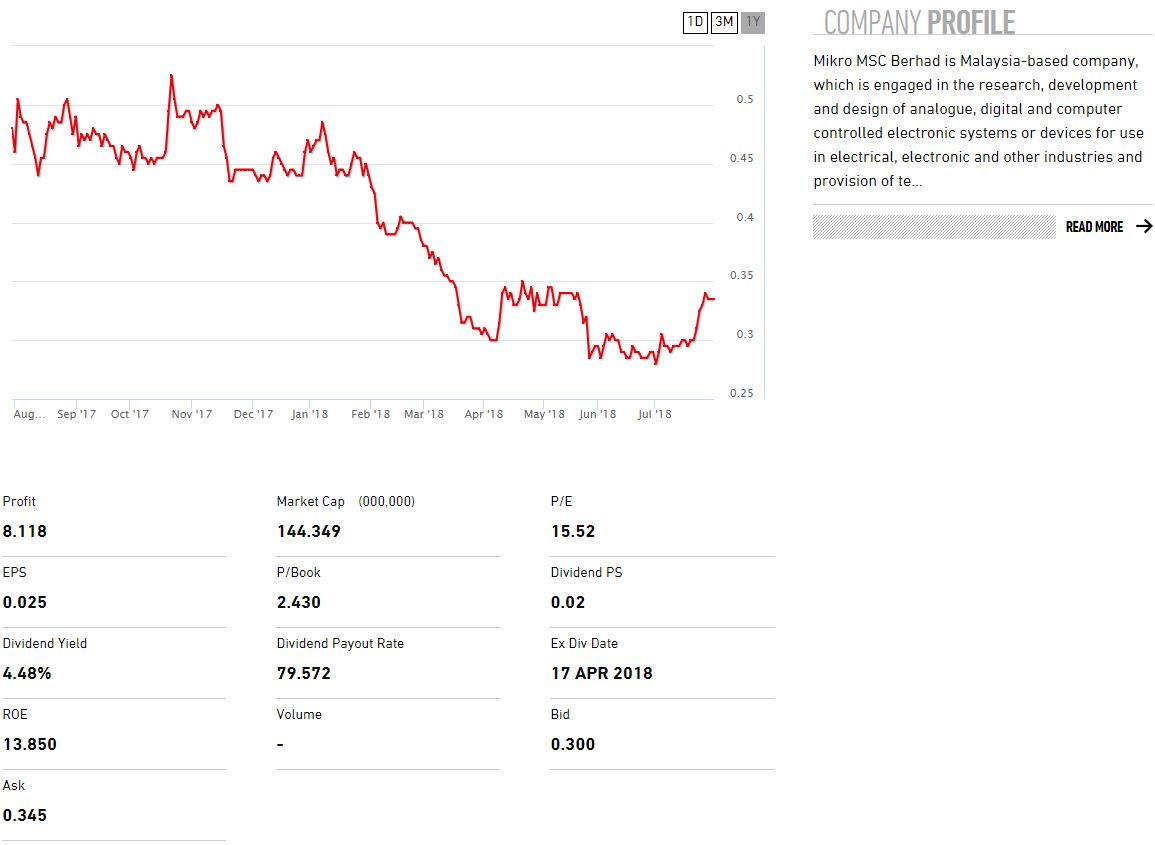Image resolution: width=1155 pixels, height=845 pixels.
Task: Click the COMPANY PROFILE heading
Action: pyautogui.click(x=919, y=22)
